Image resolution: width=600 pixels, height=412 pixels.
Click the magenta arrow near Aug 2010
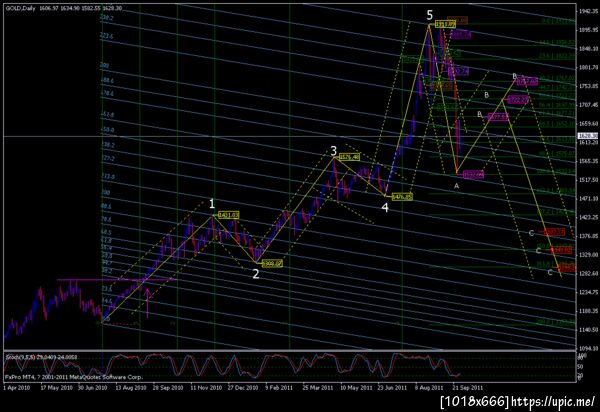(148, 303)
